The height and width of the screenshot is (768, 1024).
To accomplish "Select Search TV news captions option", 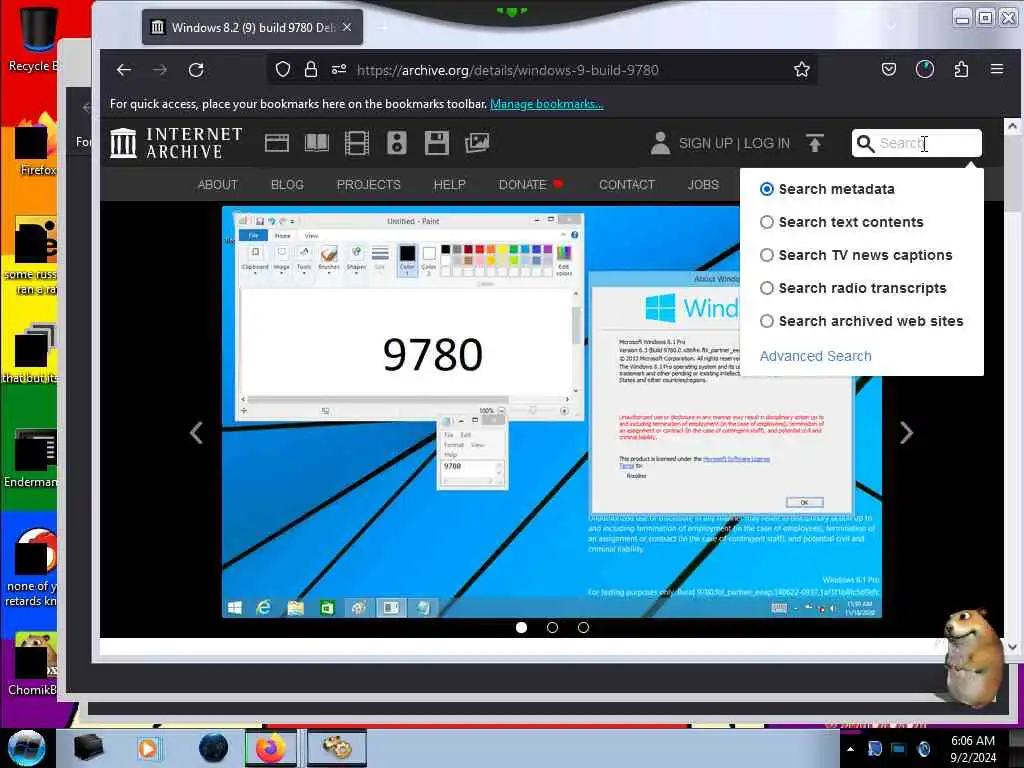I will tap(767, 255).
